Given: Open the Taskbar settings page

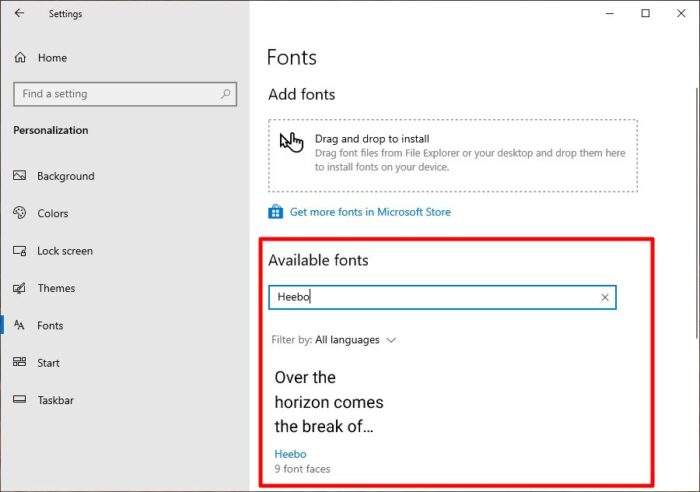Looking at the screenshot, I should click(x=55, y=400).
